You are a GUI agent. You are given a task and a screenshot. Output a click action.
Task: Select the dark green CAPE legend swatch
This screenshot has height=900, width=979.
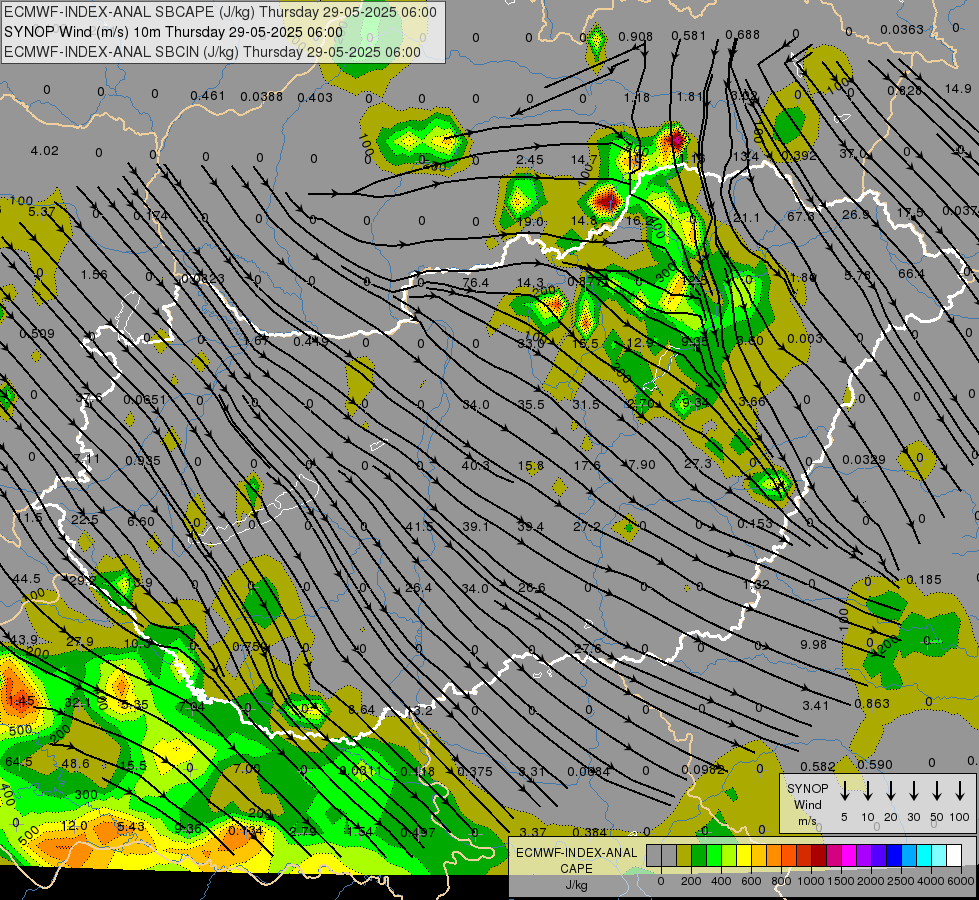(699, 856)
